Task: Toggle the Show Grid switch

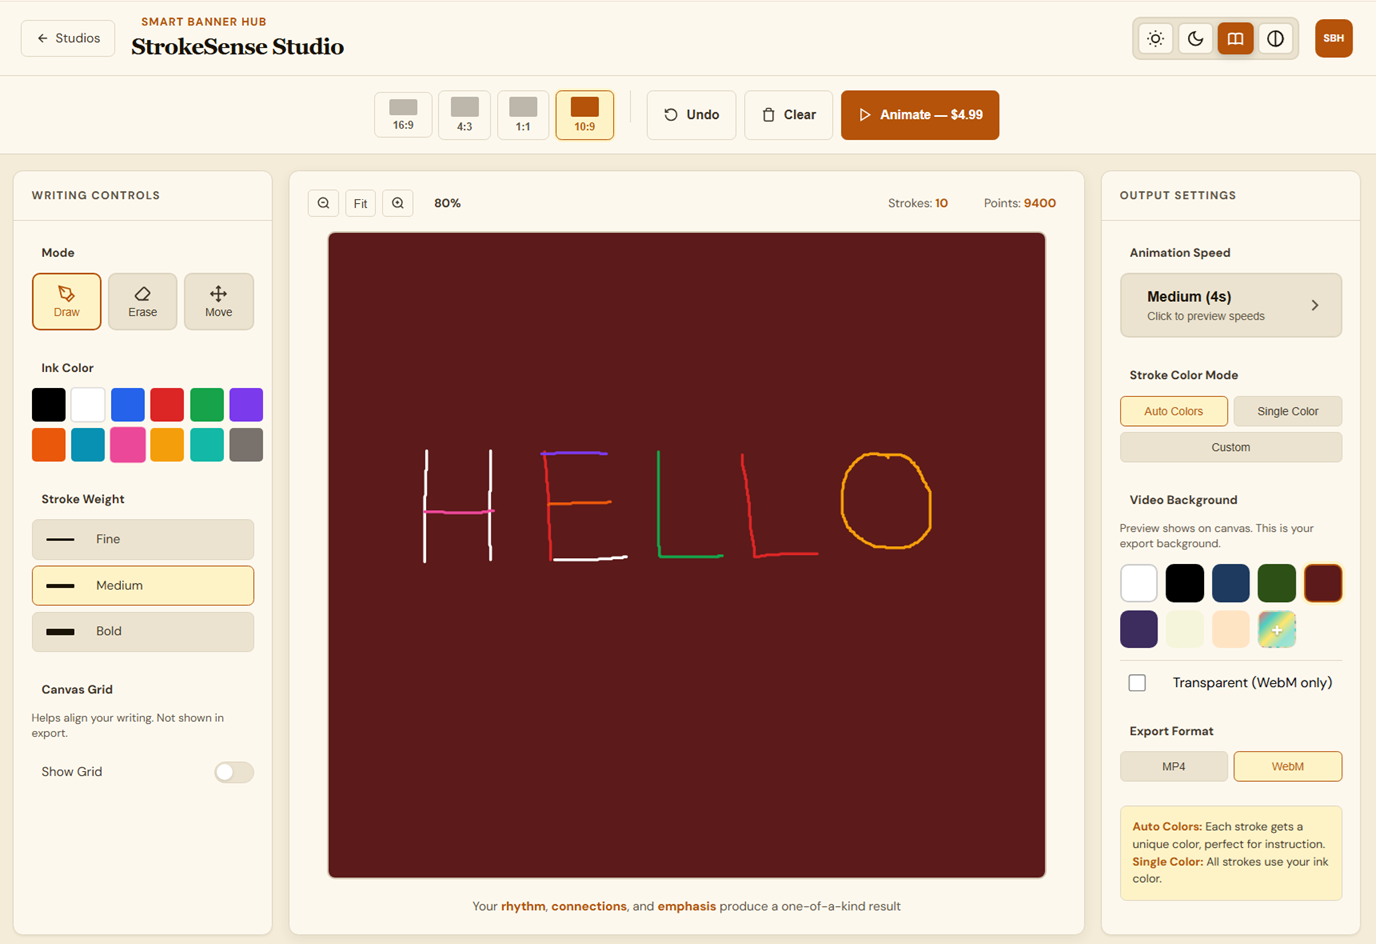Action: 234,772
